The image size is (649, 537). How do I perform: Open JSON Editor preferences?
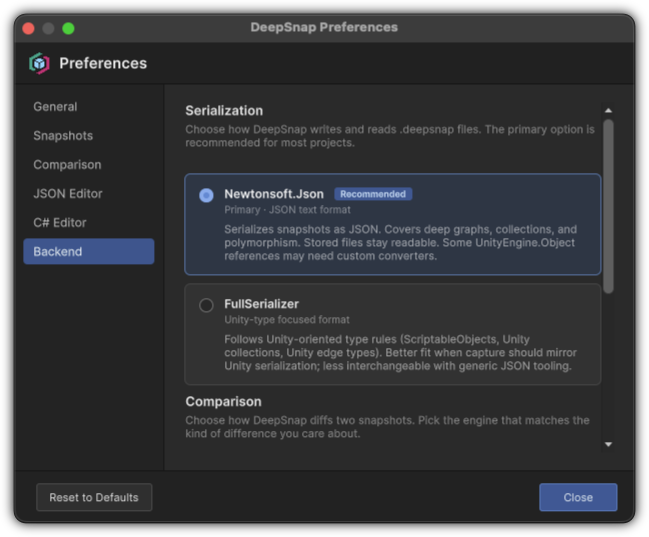tap(89, 194)
